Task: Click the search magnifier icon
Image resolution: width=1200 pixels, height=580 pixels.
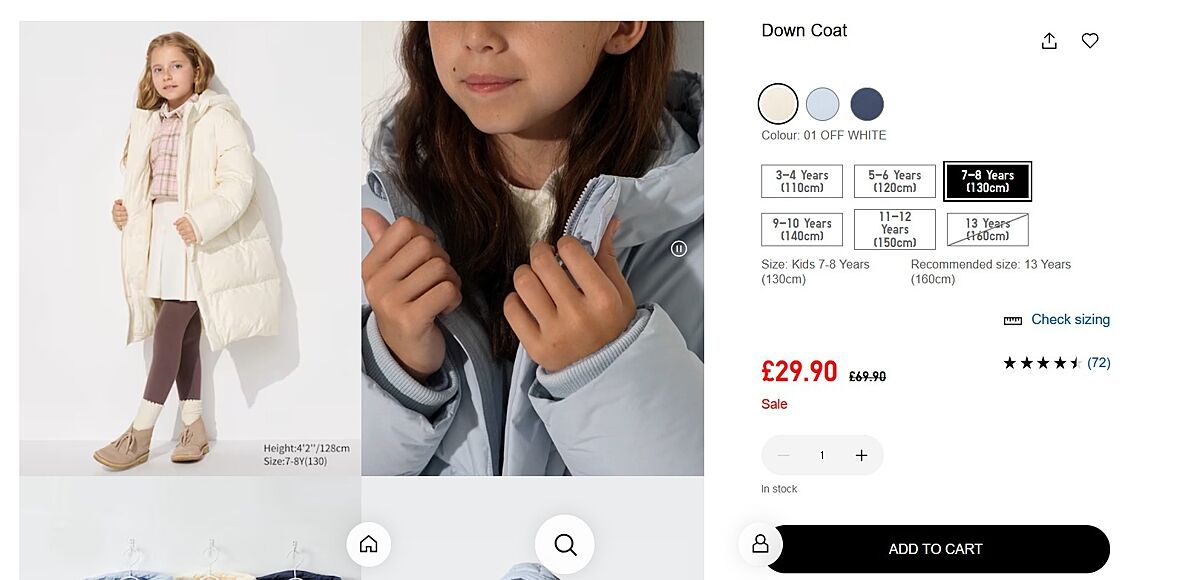Action: pos(565,544)
